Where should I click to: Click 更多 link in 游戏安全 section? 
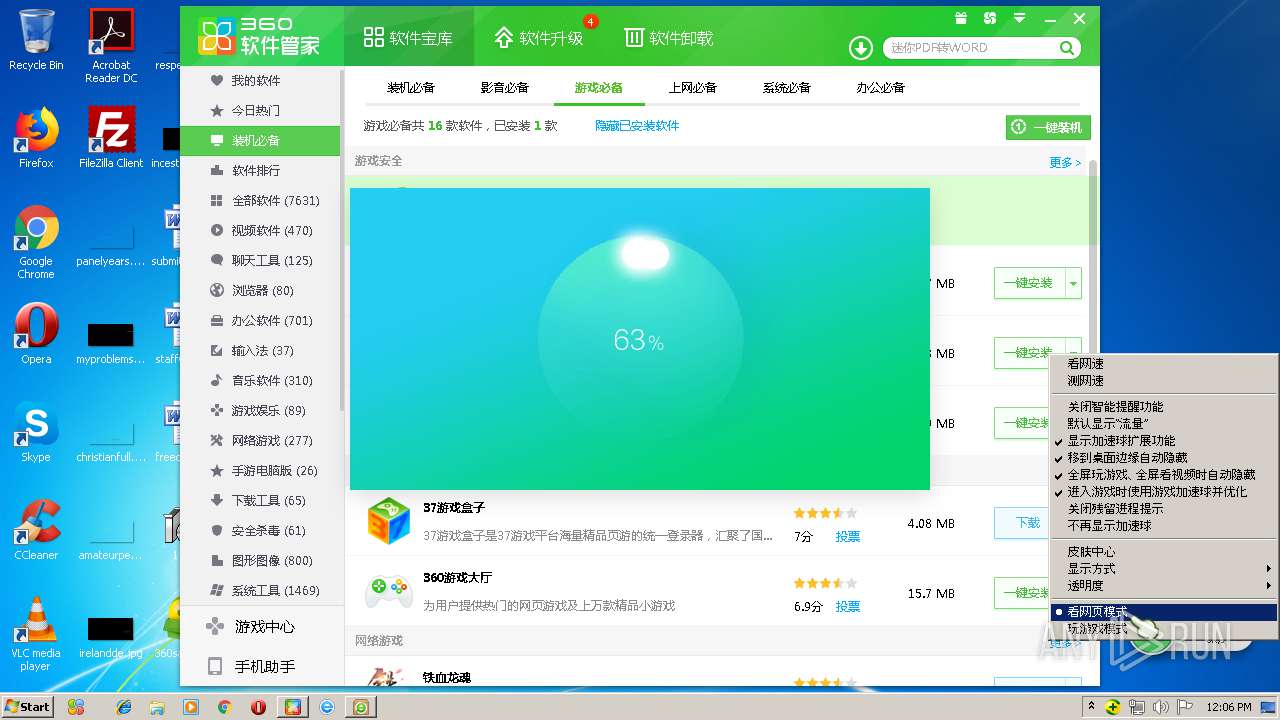coord(1065,162)
